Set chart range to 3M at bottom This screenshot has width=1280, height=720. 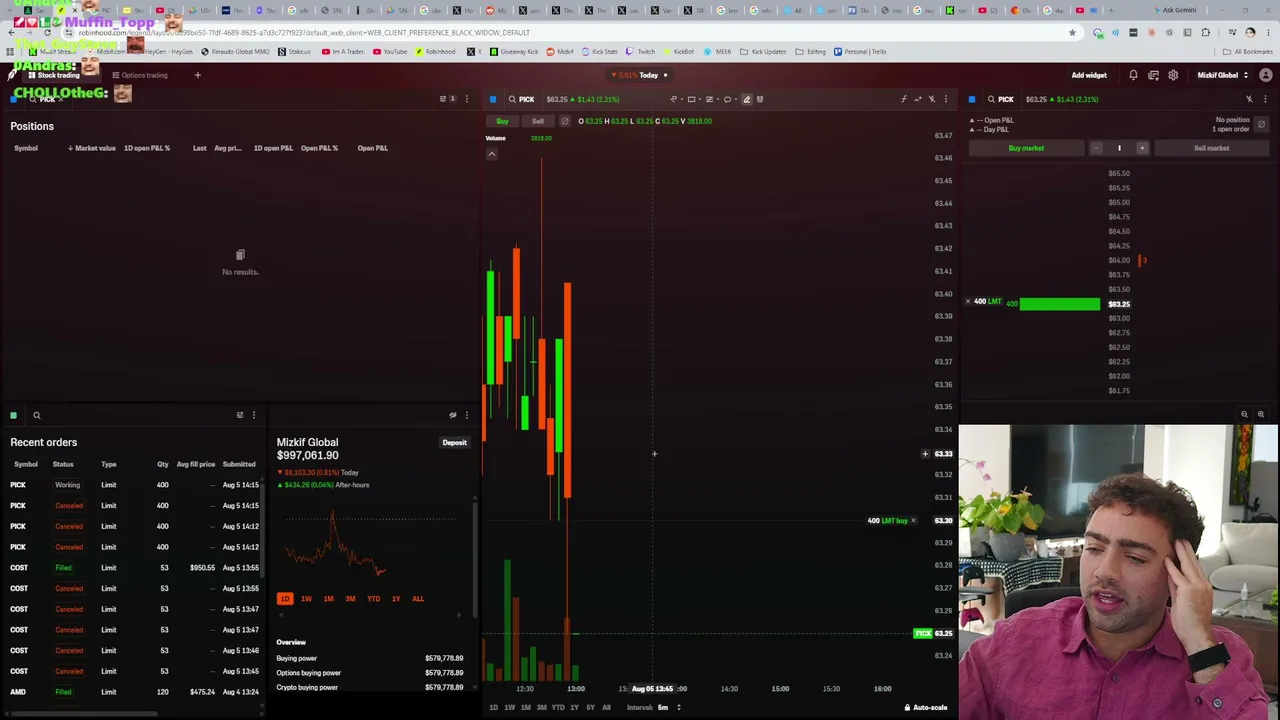click(541, 707)
